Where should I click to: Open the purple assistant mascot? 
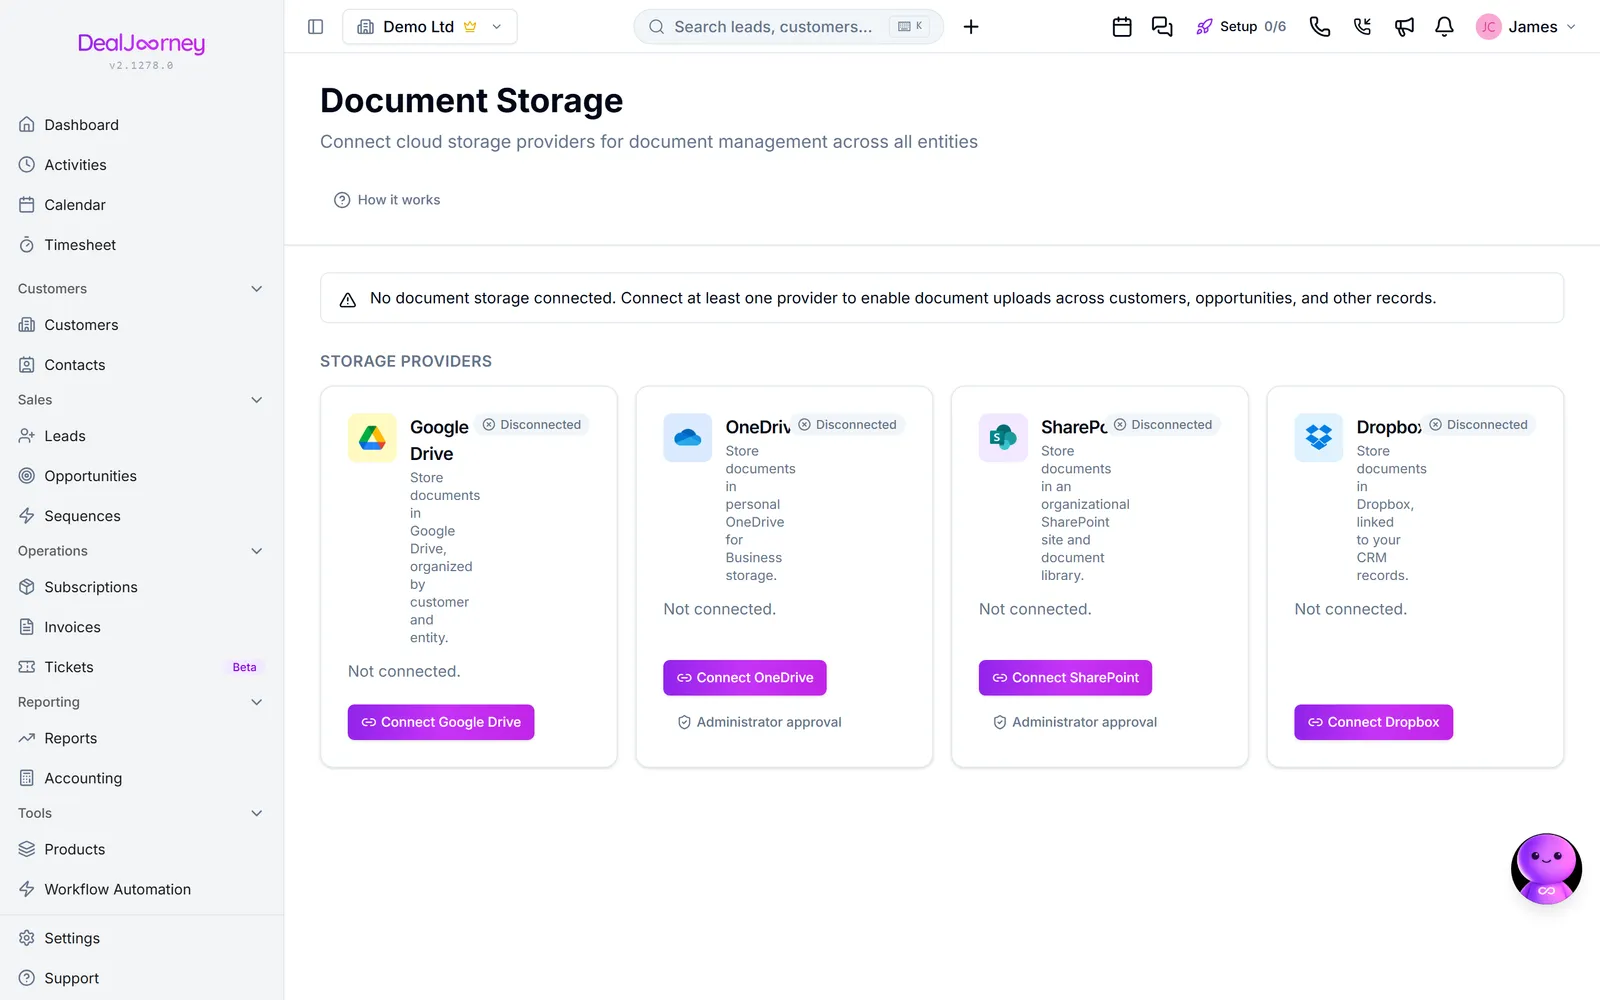click(x=1546, y=868)
